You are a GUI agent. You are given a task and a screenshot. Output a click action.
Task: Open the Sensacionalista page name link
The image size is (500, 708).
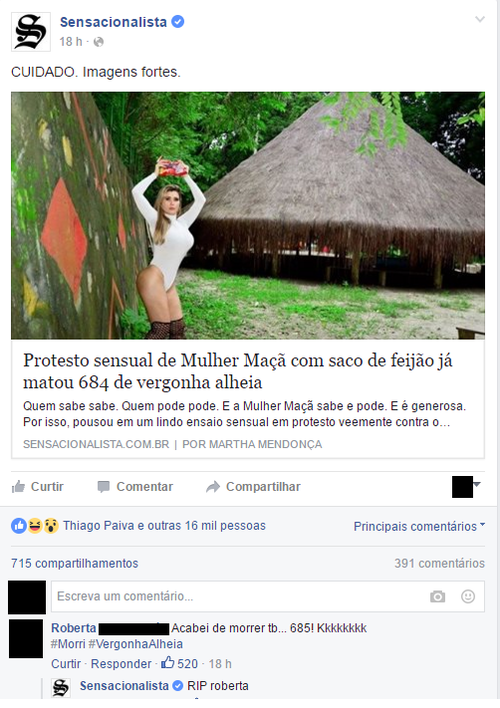point(113,22)
